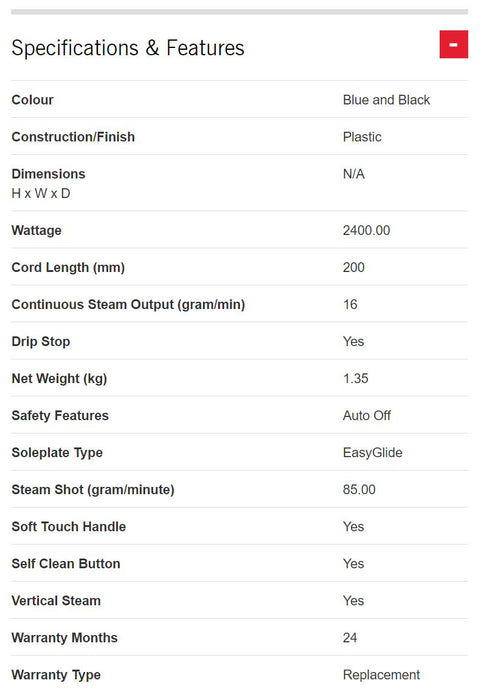Select the Dimensions H x W x D label
Image resolution: width=492 pixels, height=700 pixels.
[x=48, y=183]
